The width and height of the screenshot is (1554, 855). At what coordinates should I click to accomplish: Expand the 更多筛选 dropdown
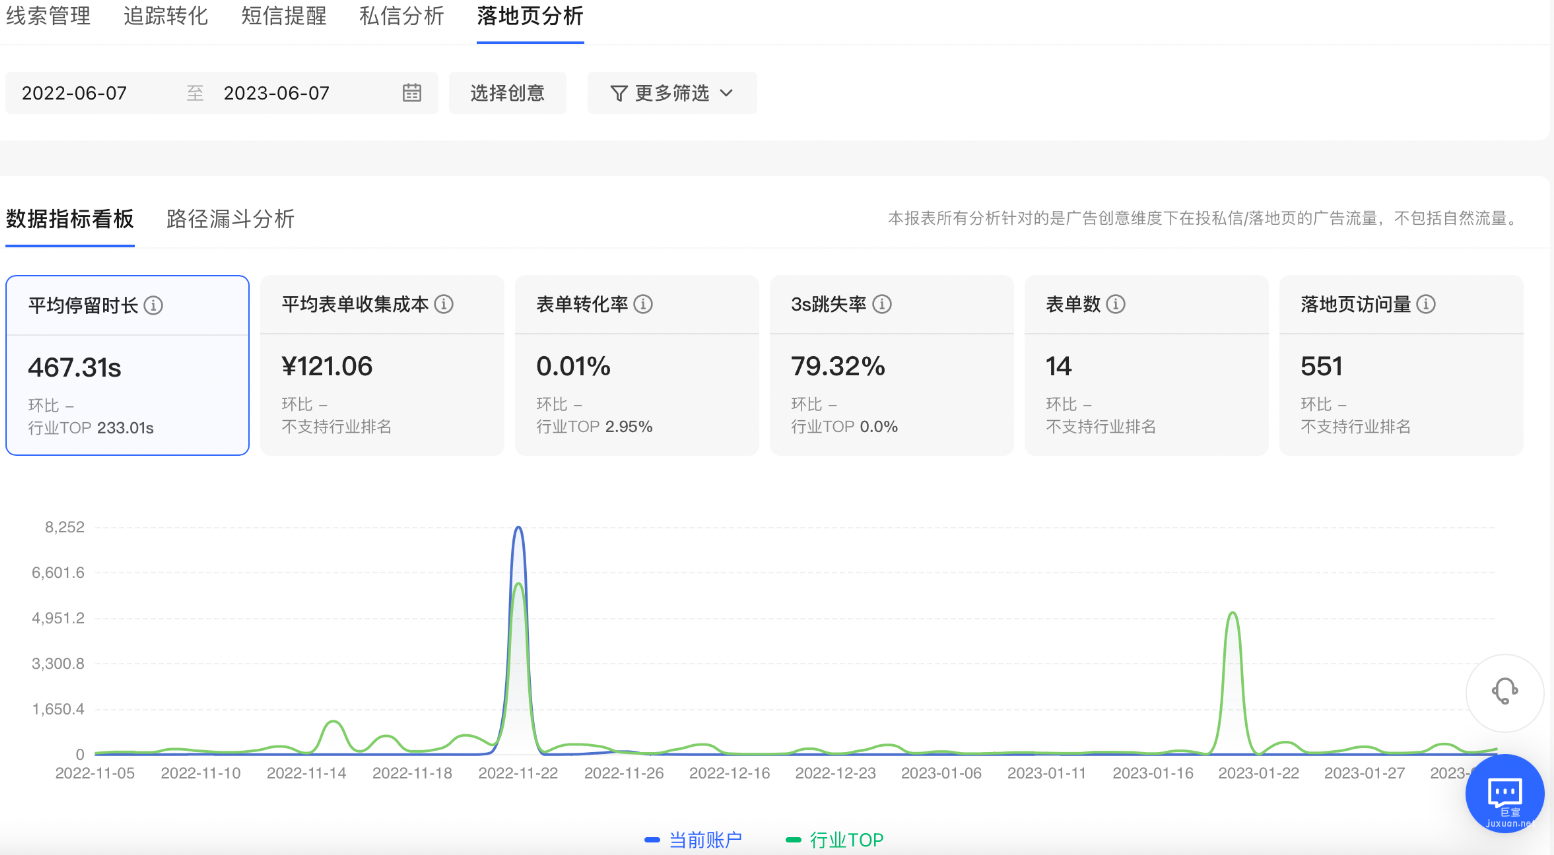[x=672, y=92]
